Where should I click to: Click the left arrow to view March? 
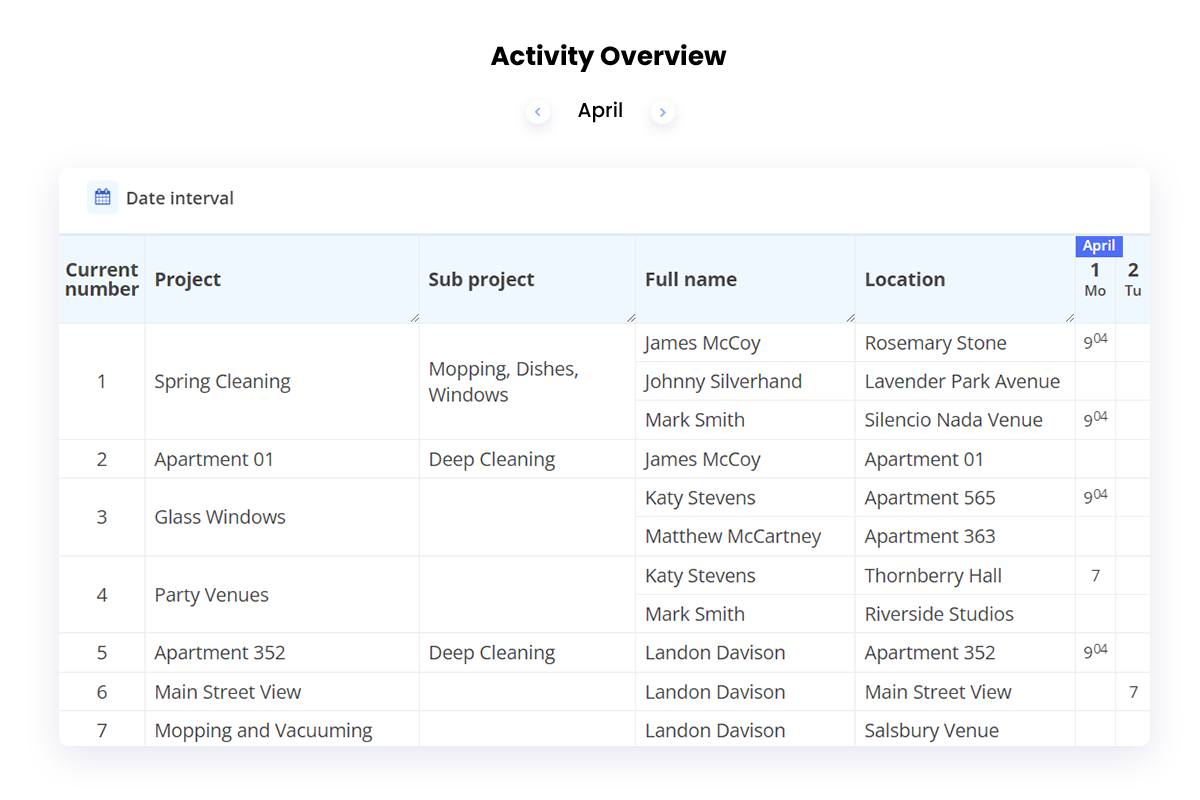(537, 112)
